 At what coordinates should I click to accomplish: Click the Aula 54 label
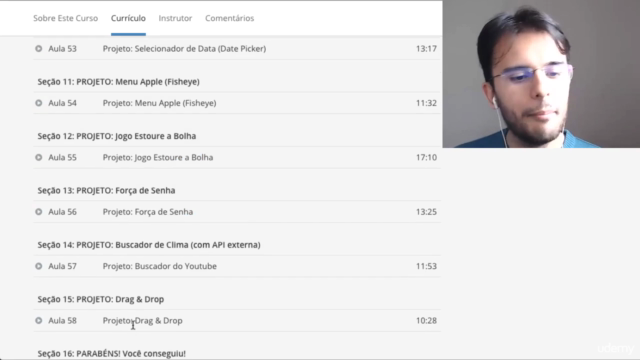(62, 103)
